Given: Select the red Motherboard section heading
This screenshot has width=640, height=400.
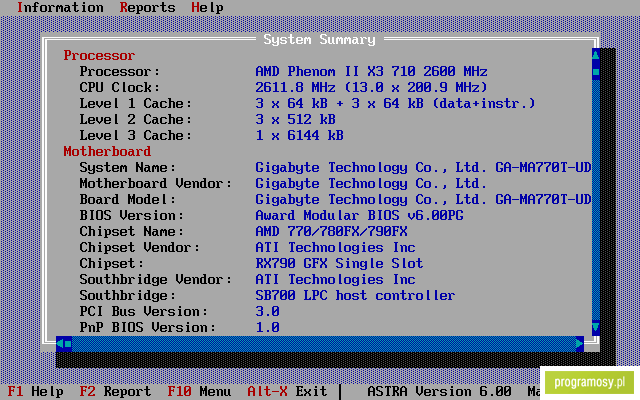Looking at the screenshot, I should (x=107, y=151).
